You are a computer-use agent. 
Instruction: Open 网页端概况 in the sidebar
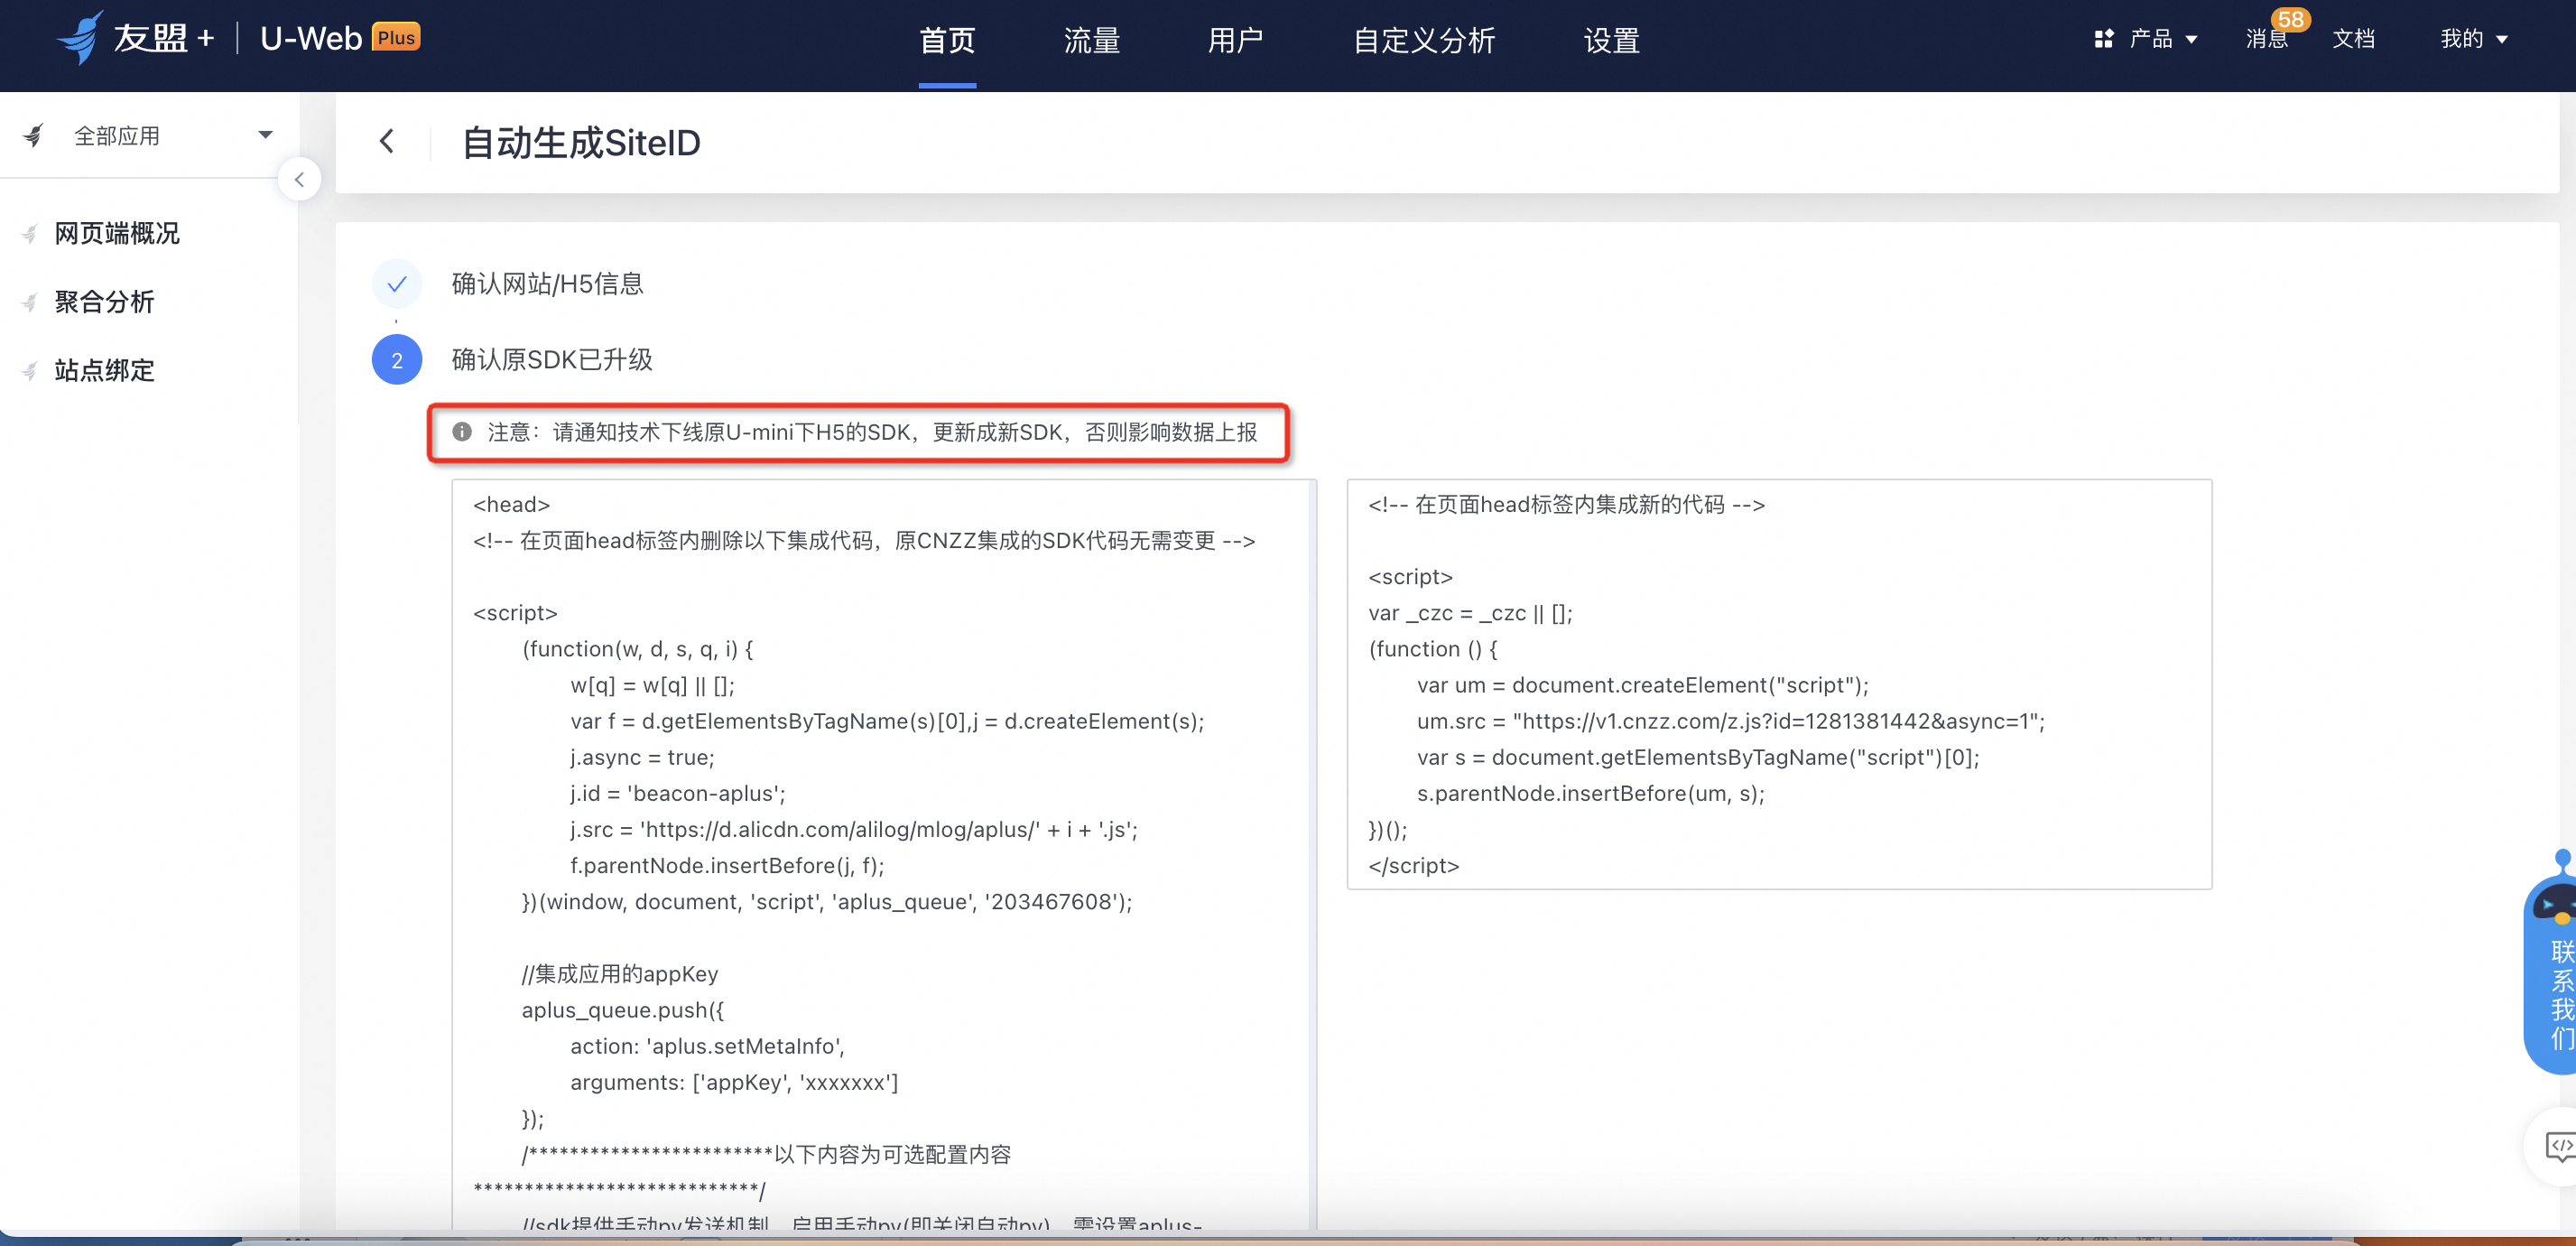pos(117,234)
